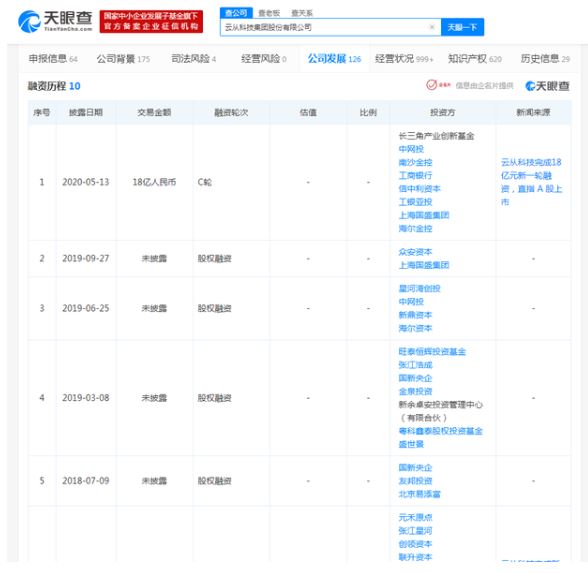Viewport: 588px width, 573px height.
Task: Open the news link 云从科技完成18亿元新一轮融资
Action: (531, 182)
